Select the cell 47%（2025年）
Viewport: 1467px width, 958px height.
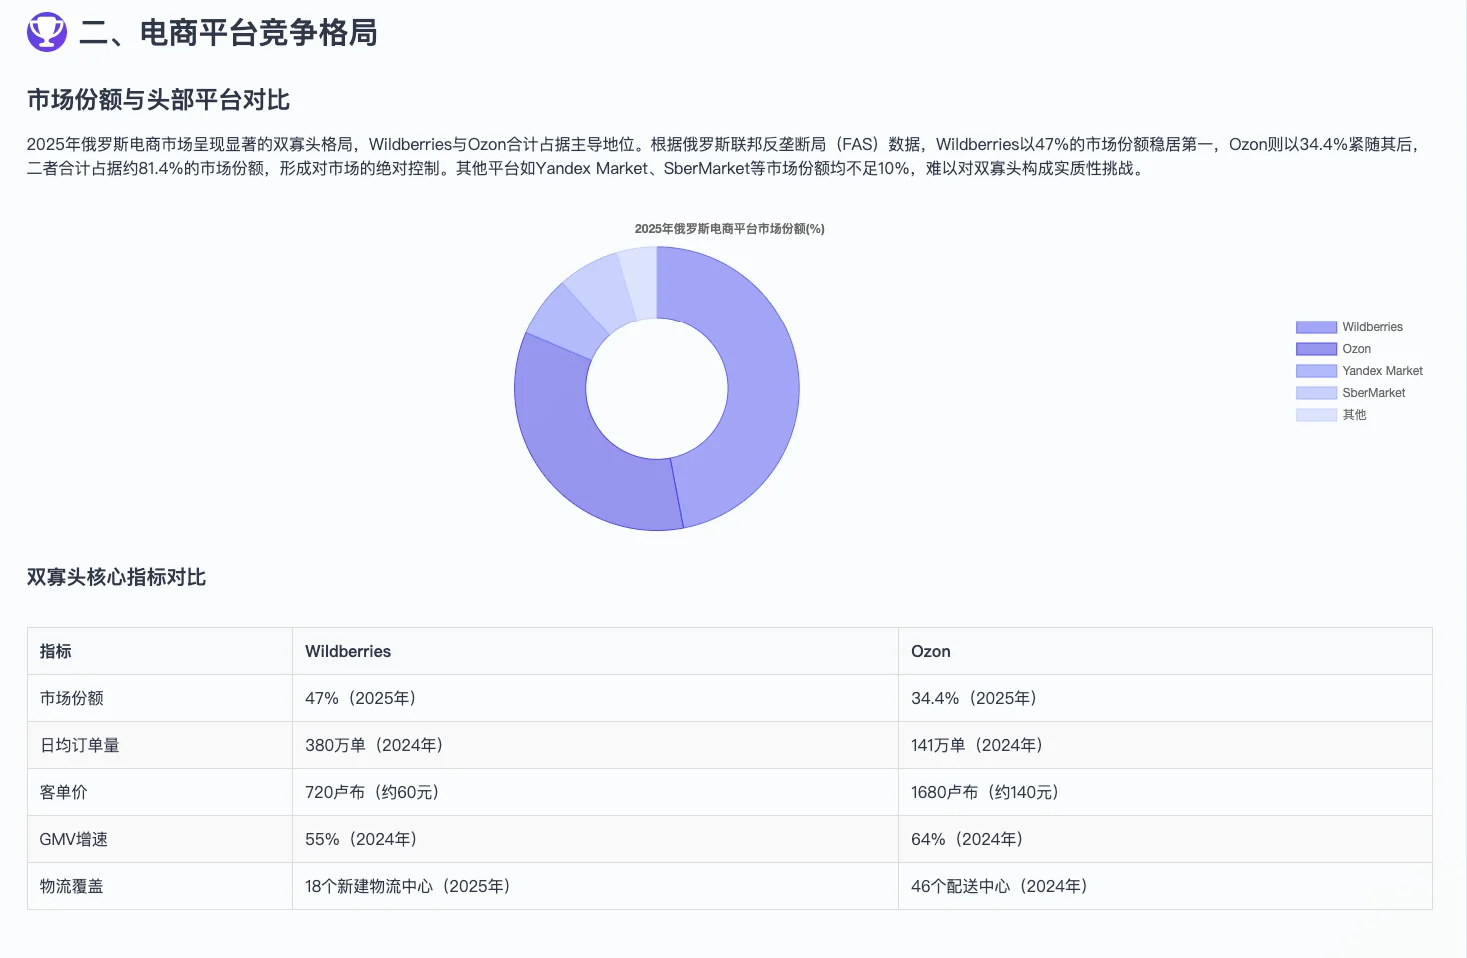[x=595, y=698]
